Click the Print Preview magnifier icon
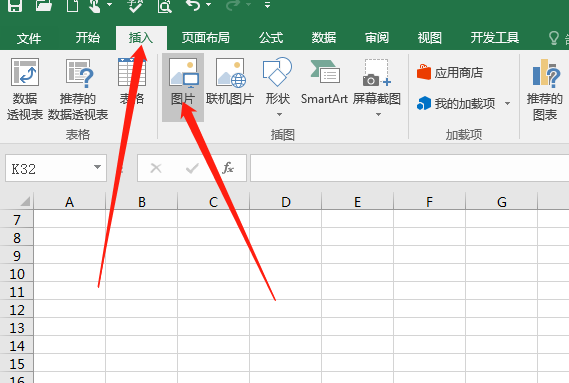The width and height of the screenshot is (569, 383). coord(164,6)
